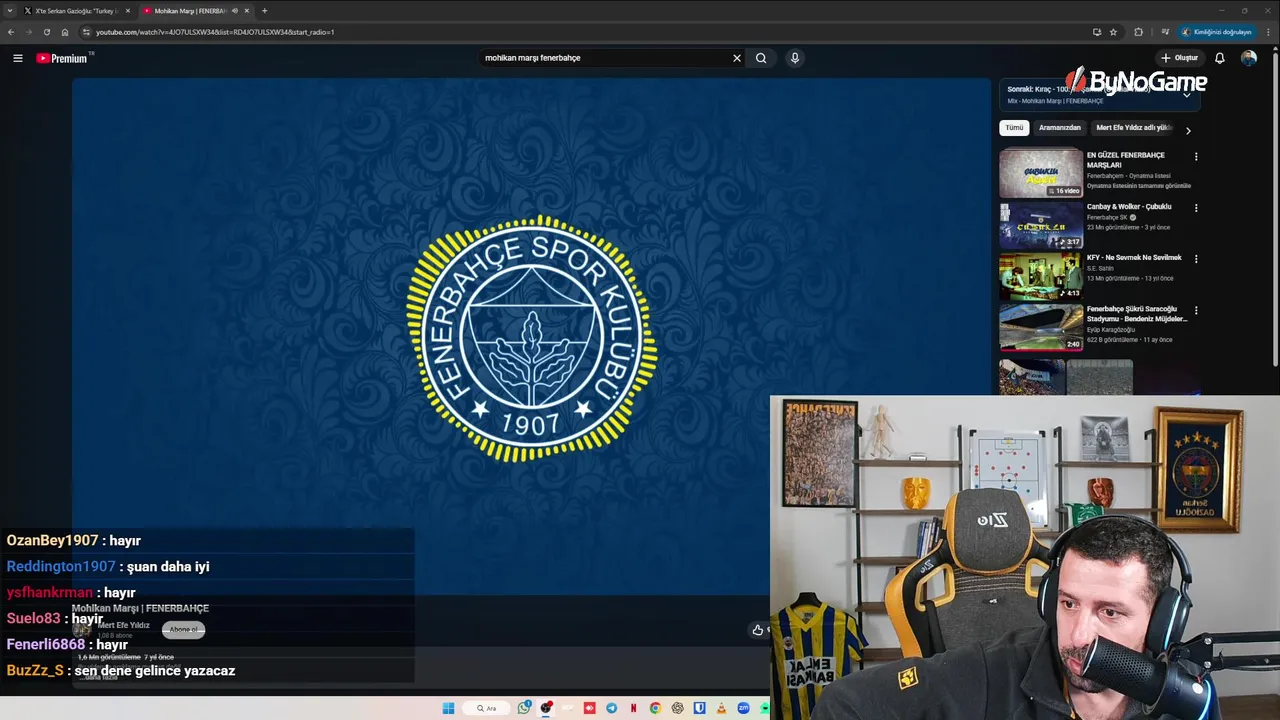This screenshot has width=1280, height=720.
Task: Click the Fenerbahçe SK channel name
Action: coord(1107,217)
